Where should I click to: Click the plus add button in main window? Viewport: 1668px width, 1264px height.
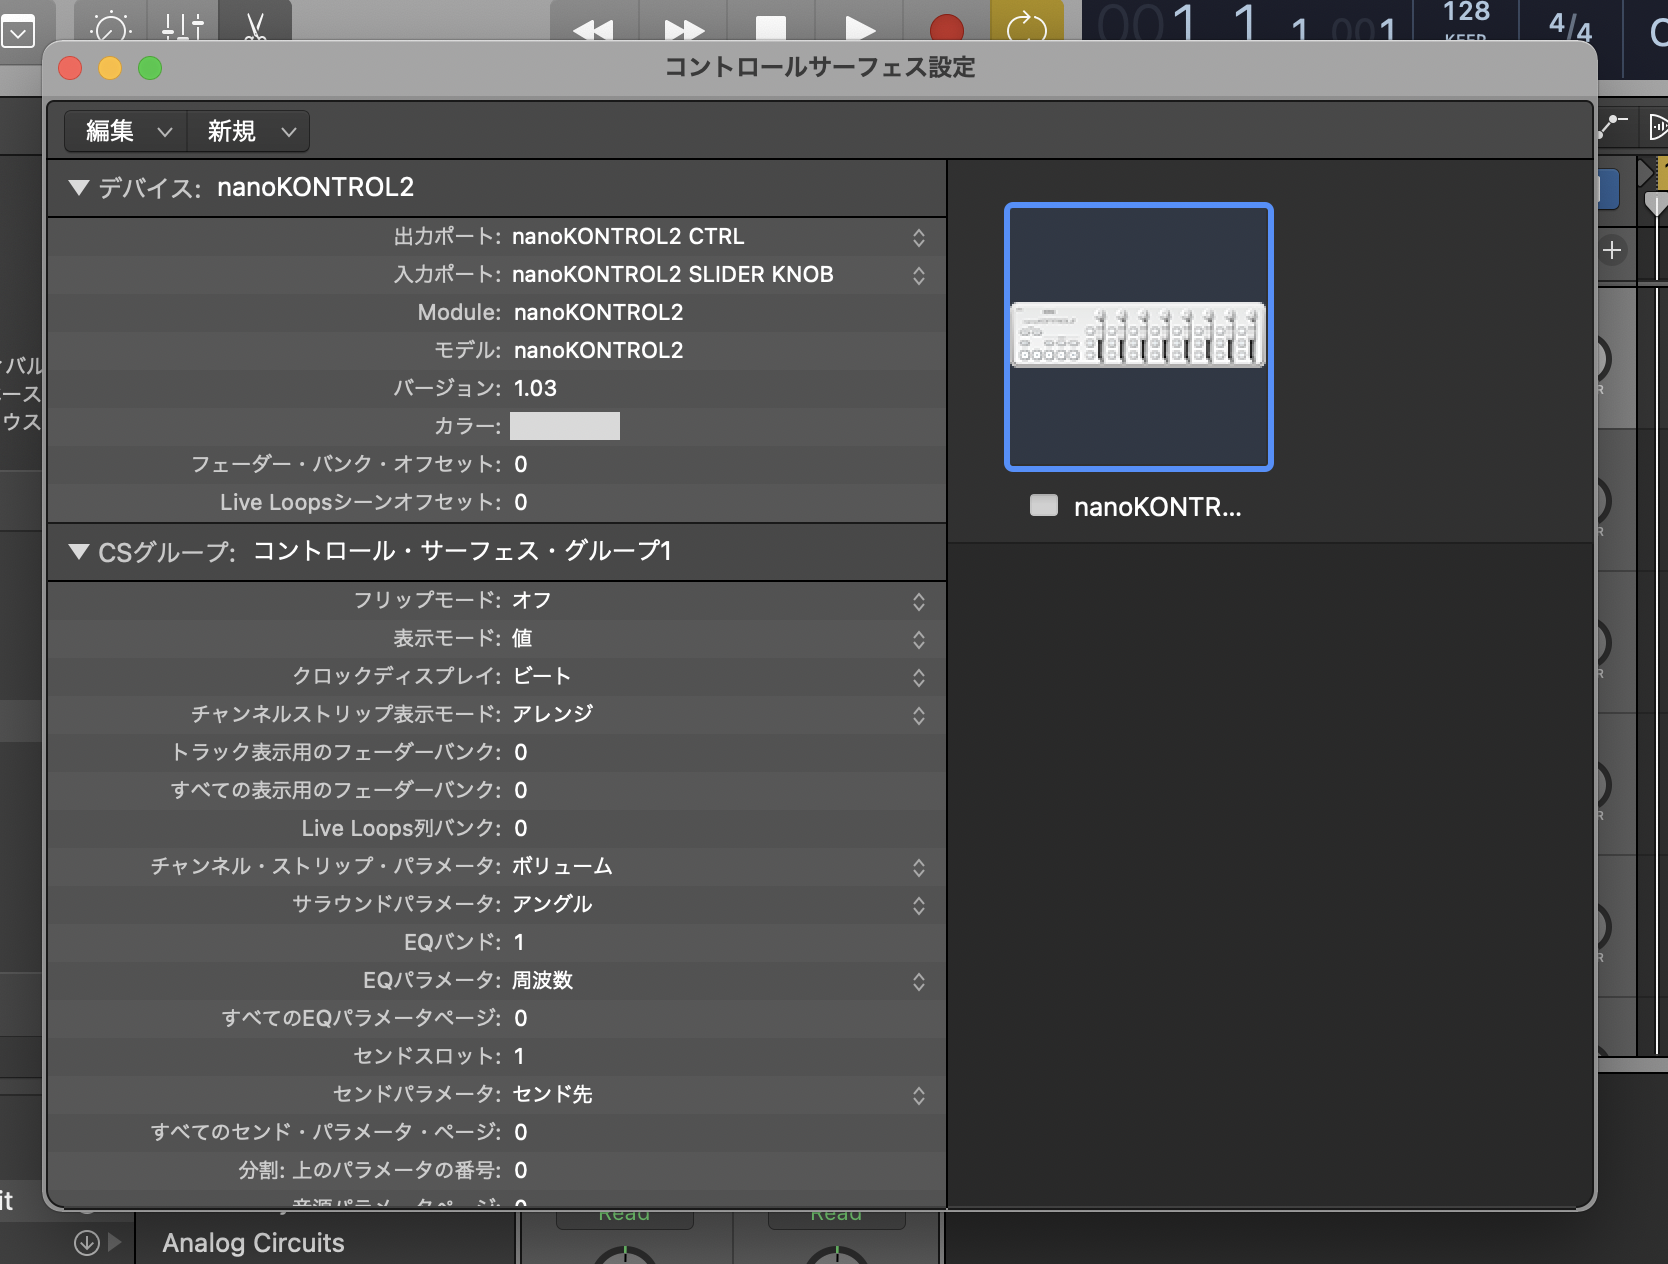coord(1612,250)
